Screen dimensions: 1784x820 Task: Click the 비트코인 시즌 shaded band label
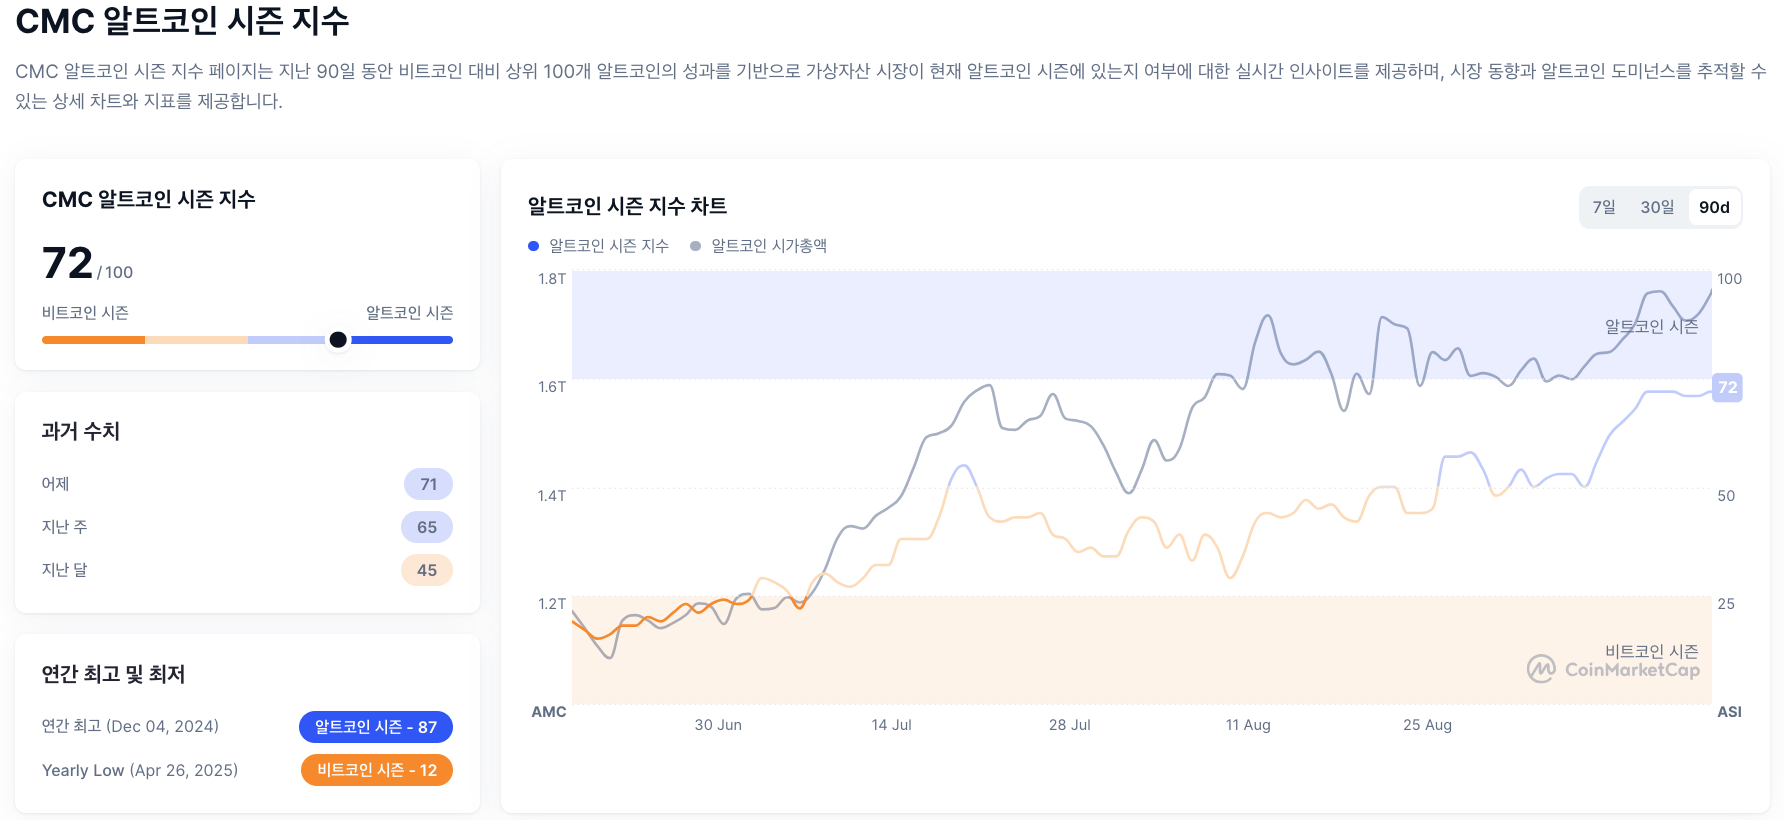pyautogui.click(x=1651, y=650)
